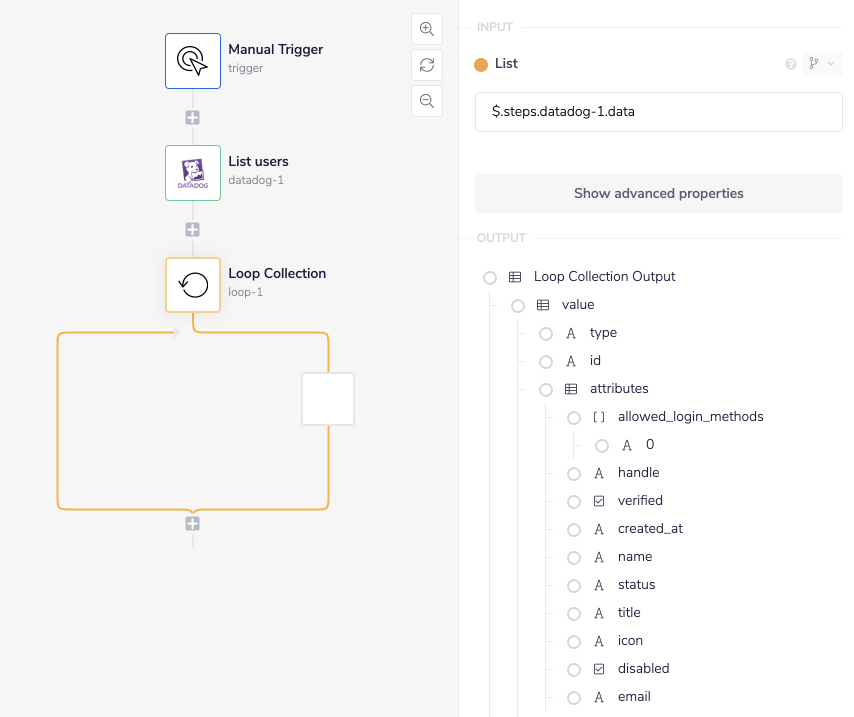Image resolution: width=854 pixels, height=717 pixels.
Task: Select the canvas zoom out icon
Action: 427,101
